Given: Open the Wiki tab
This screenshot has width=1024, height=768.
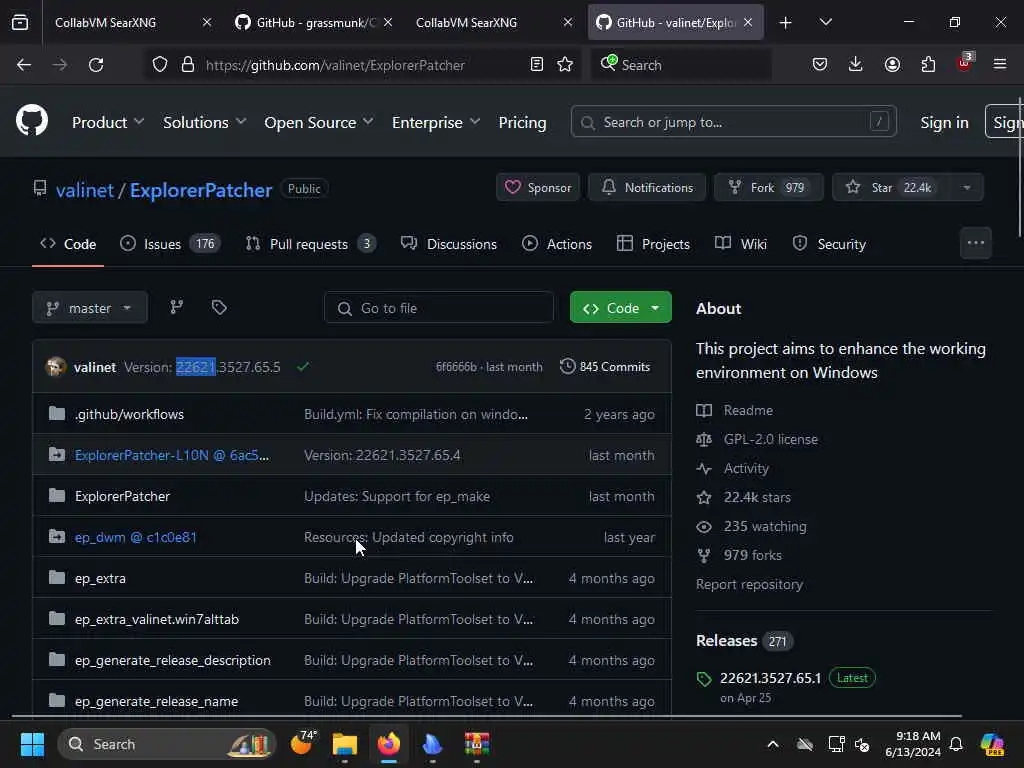Looking at the screenshot, I should (741, 244).
